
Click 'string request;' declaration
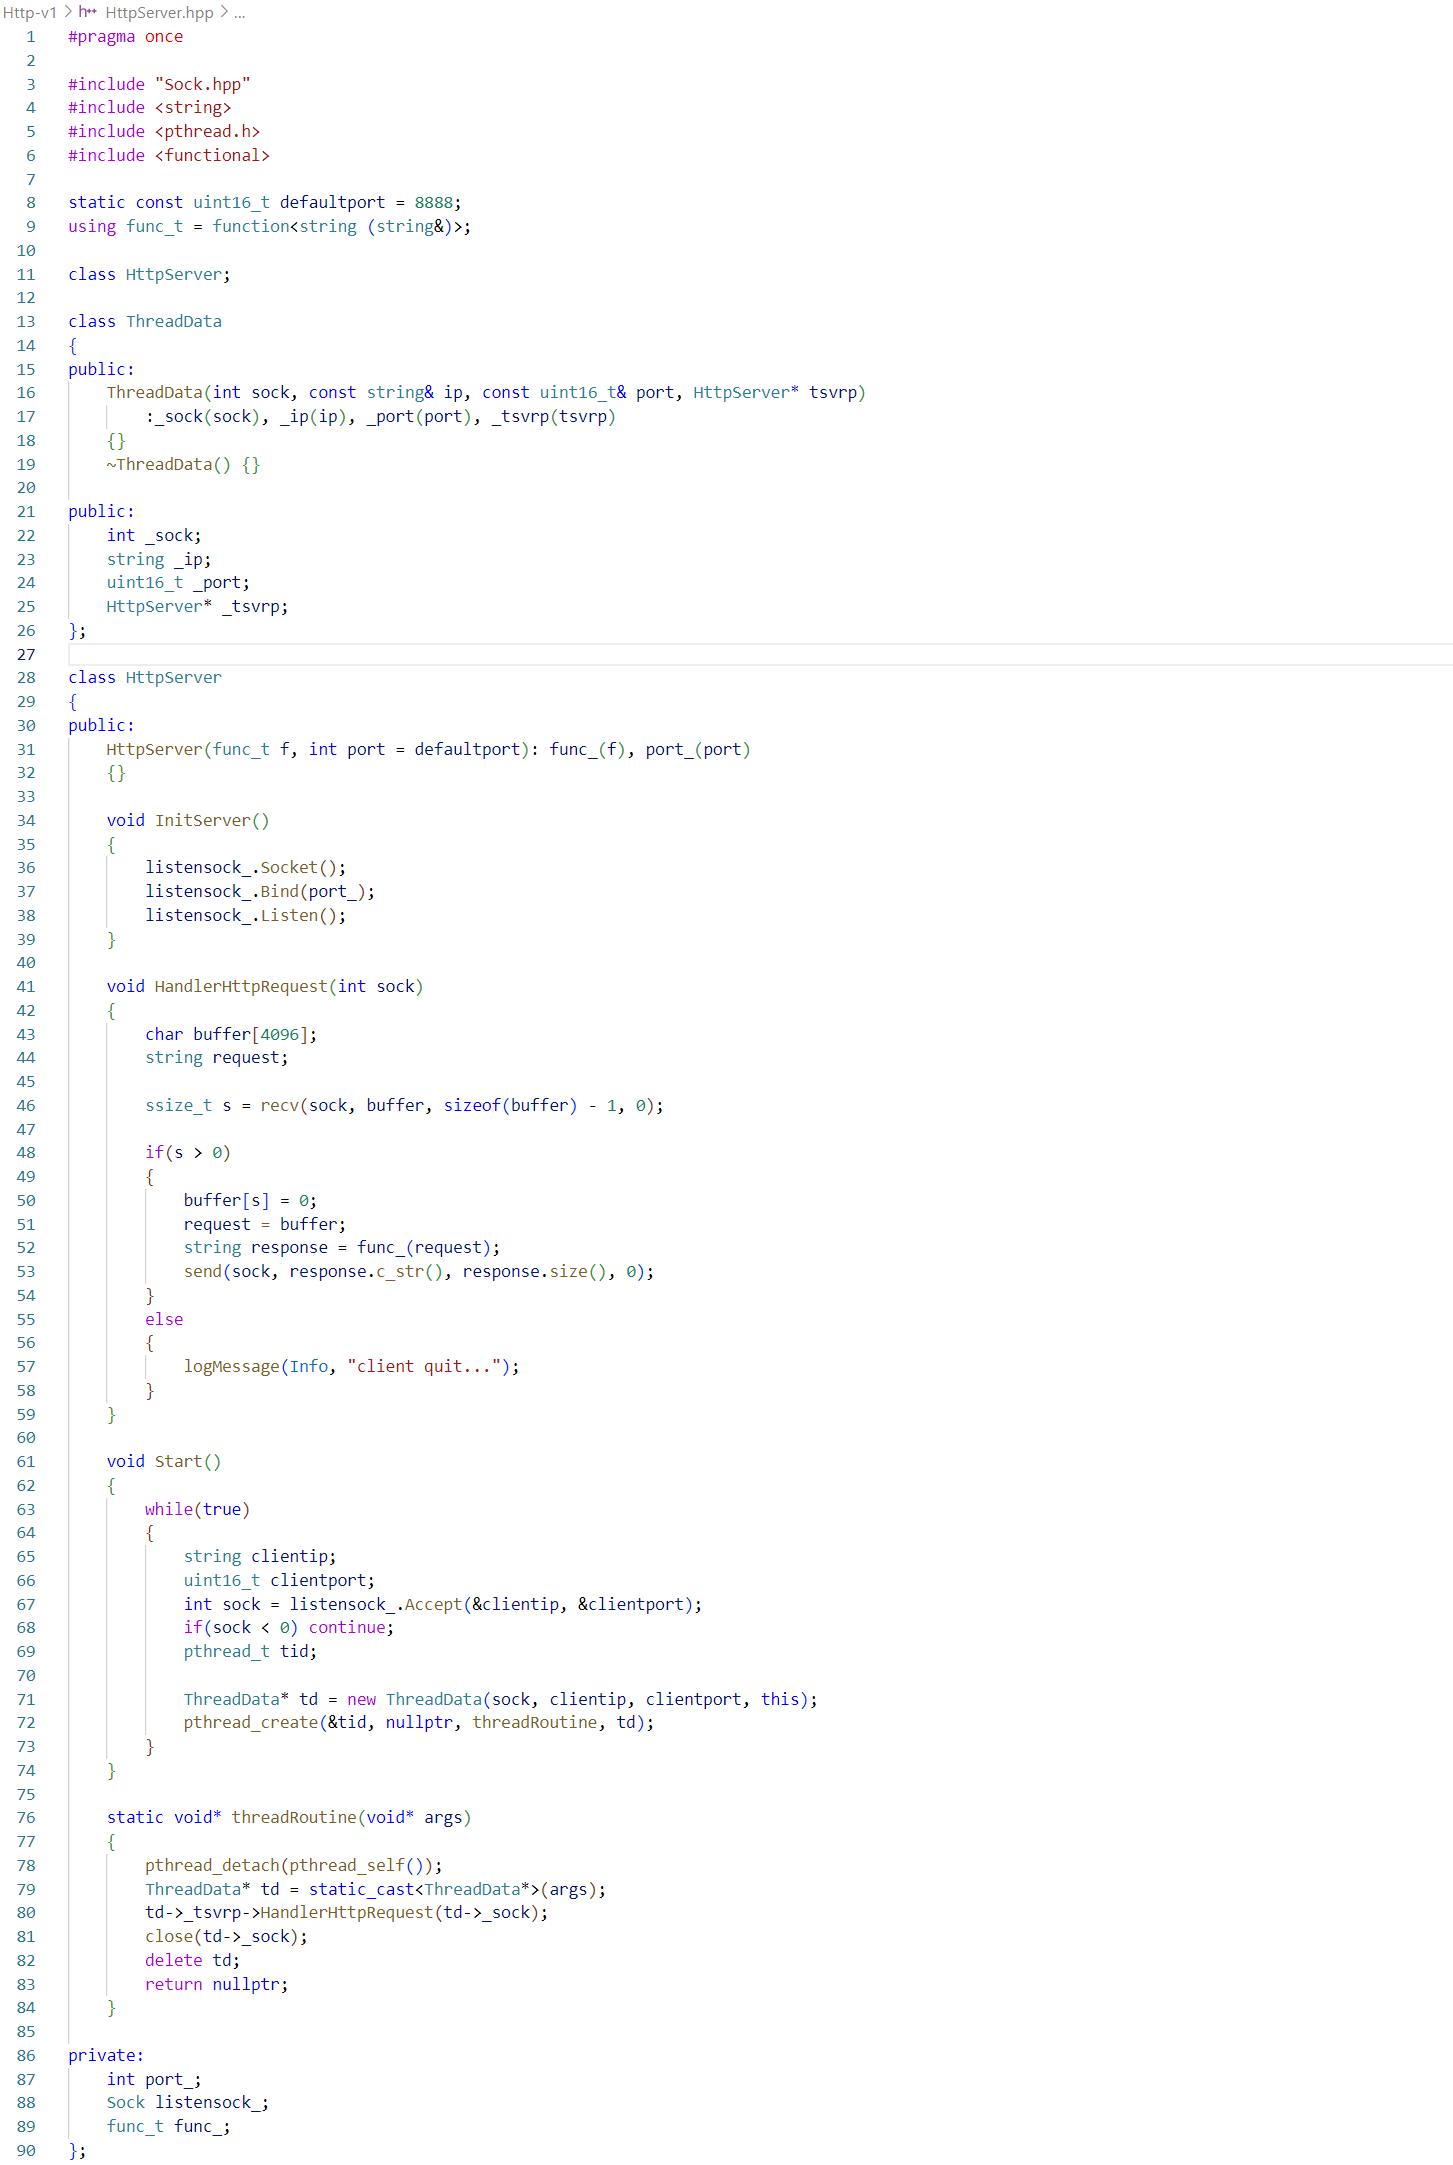(x=217, y=1058)
